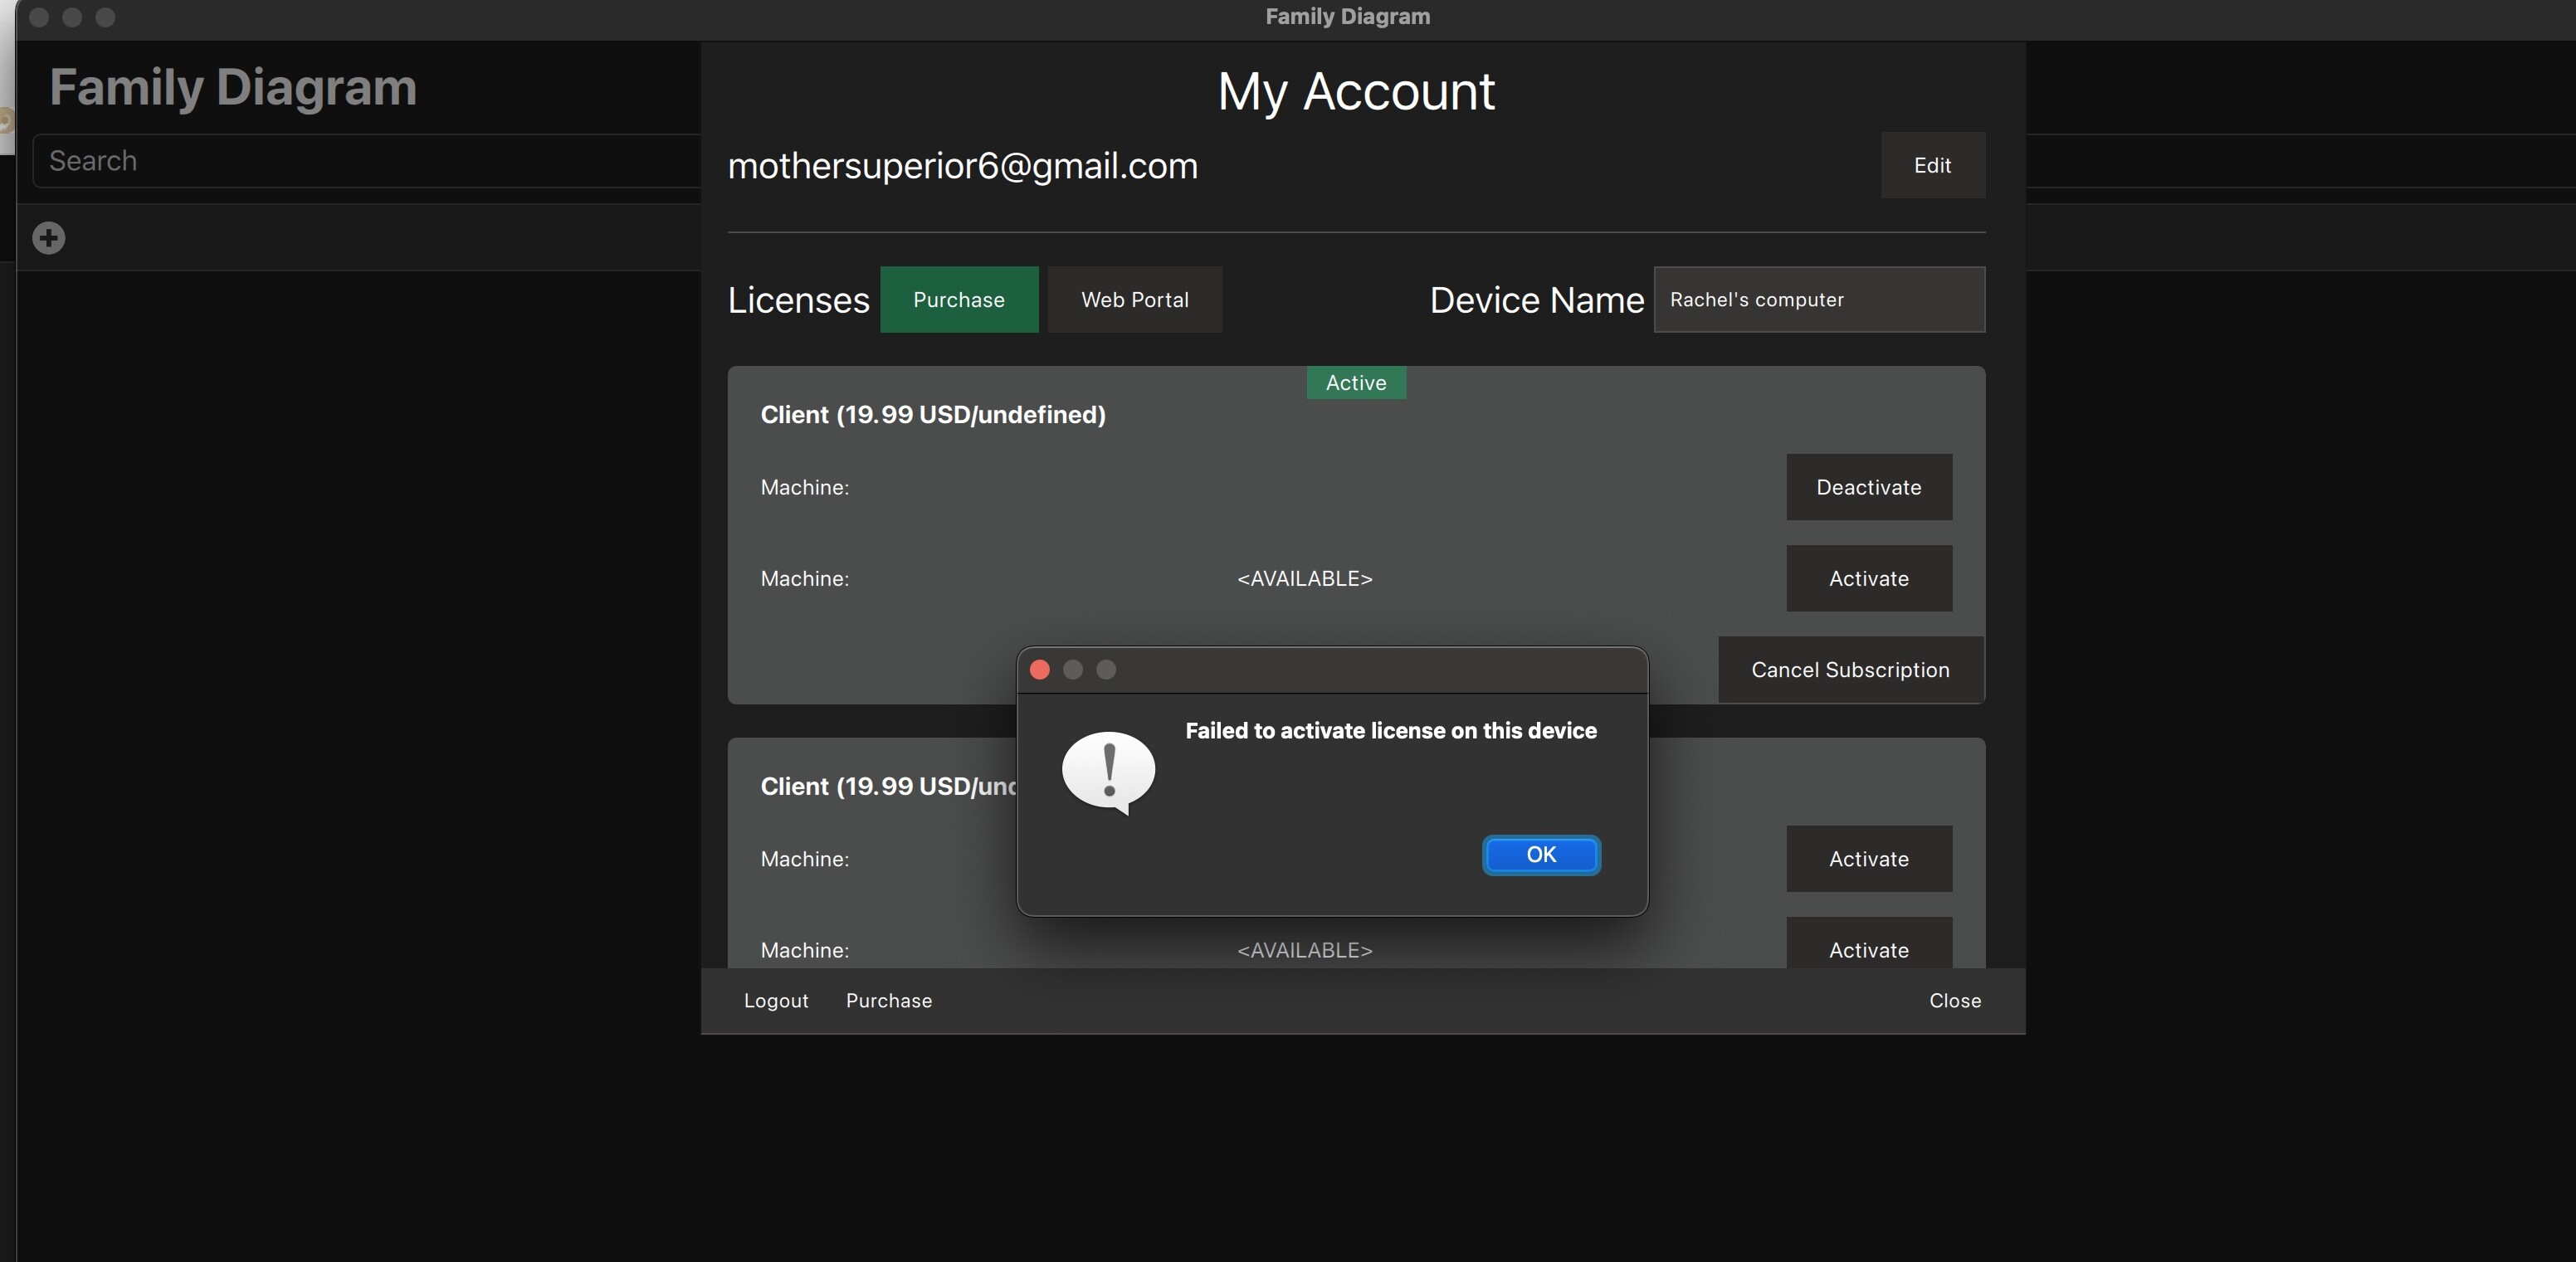Click the Client (19.99 USD/undefined) heading
This screenshot has width=2576, height=1262.
pyautogui.click(x=932, y=415)
